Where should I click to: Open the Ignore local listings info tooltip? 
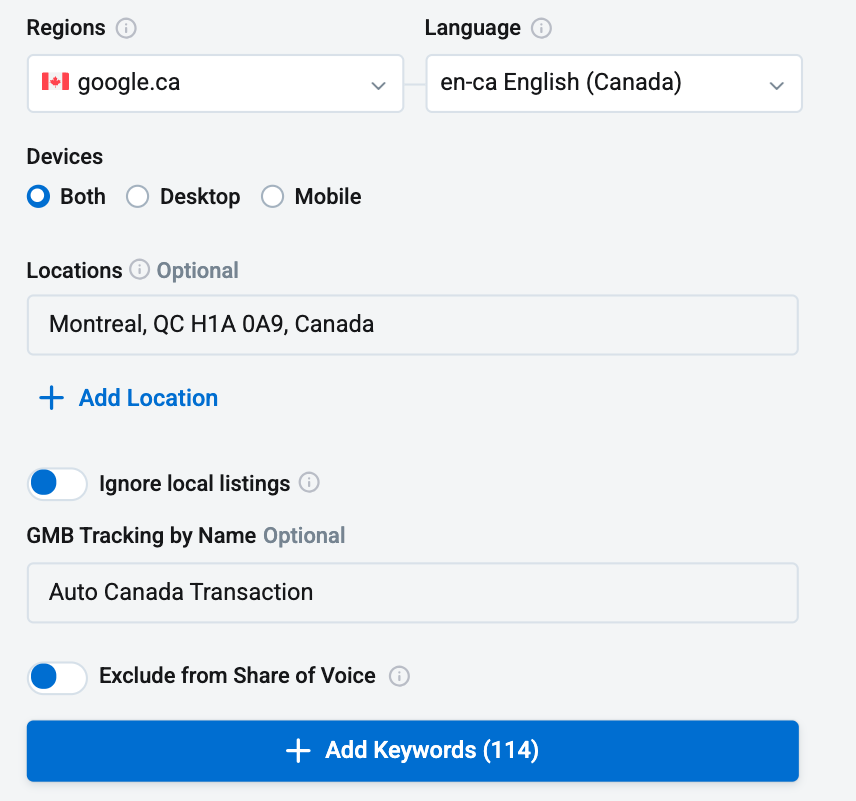[309, 483]
